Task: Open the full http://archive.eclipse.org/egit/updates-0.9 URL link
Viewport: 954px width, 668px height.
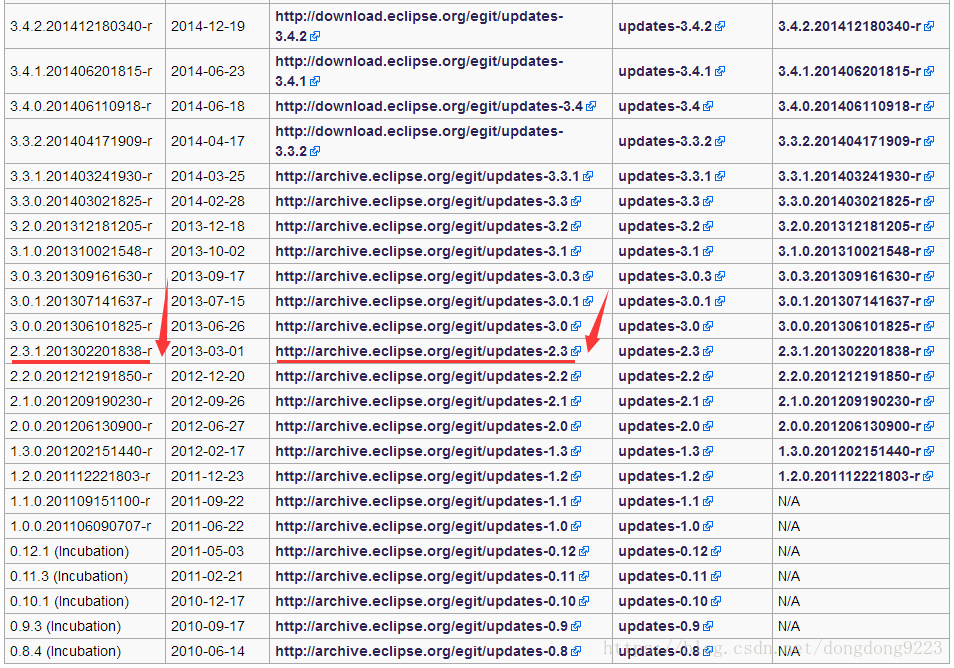Action: [x=428, y=625]
